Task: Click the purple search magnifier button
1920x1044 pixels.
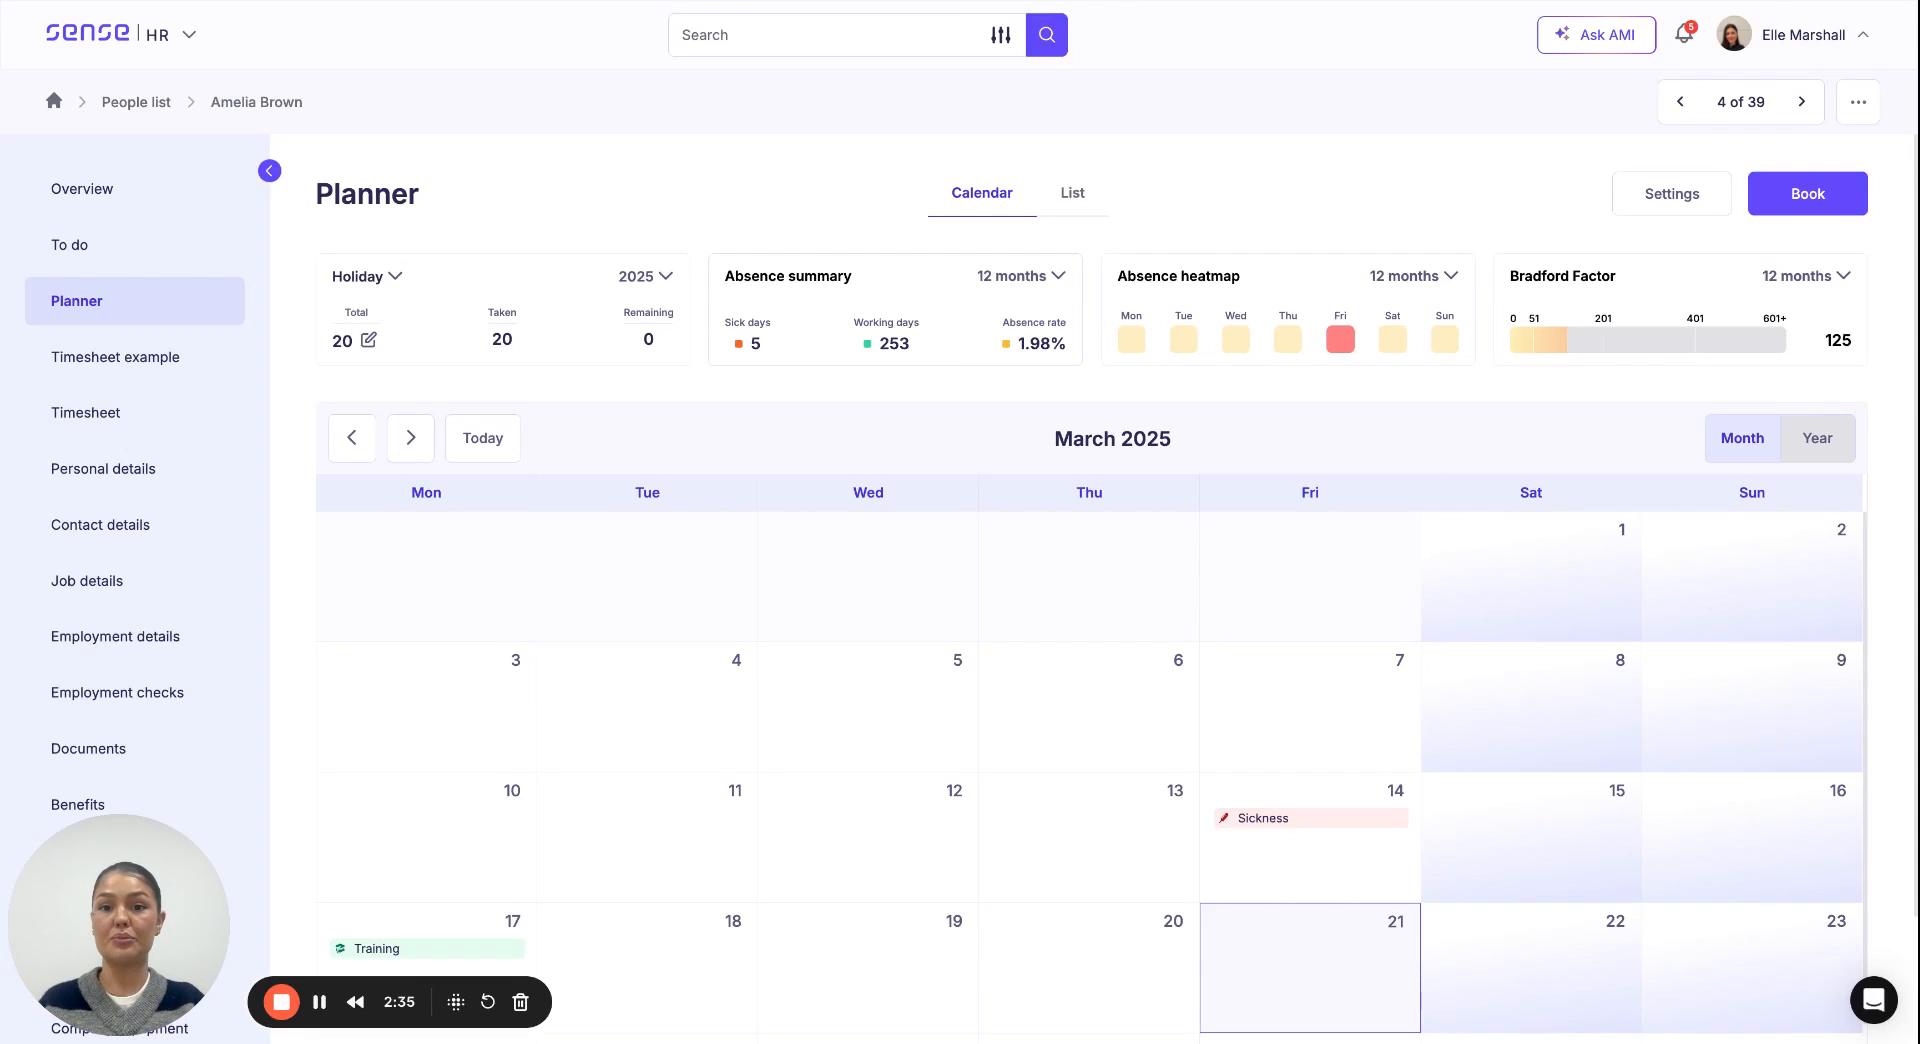Action: [x=1046, y=34]
